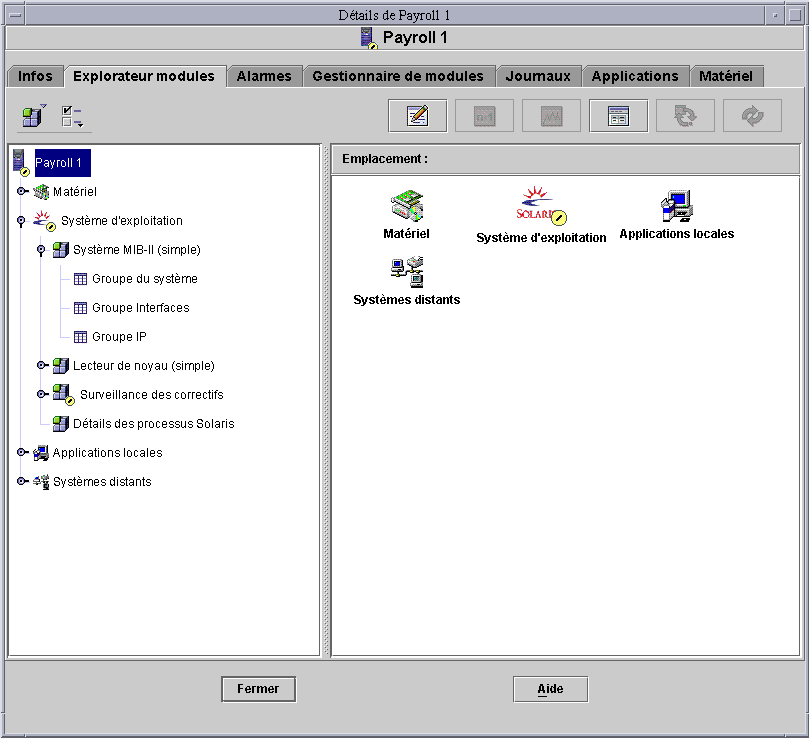This screenshot has height=738, width=809.
Task: Click the Payroll 1 header server icon
Action: 369,38
